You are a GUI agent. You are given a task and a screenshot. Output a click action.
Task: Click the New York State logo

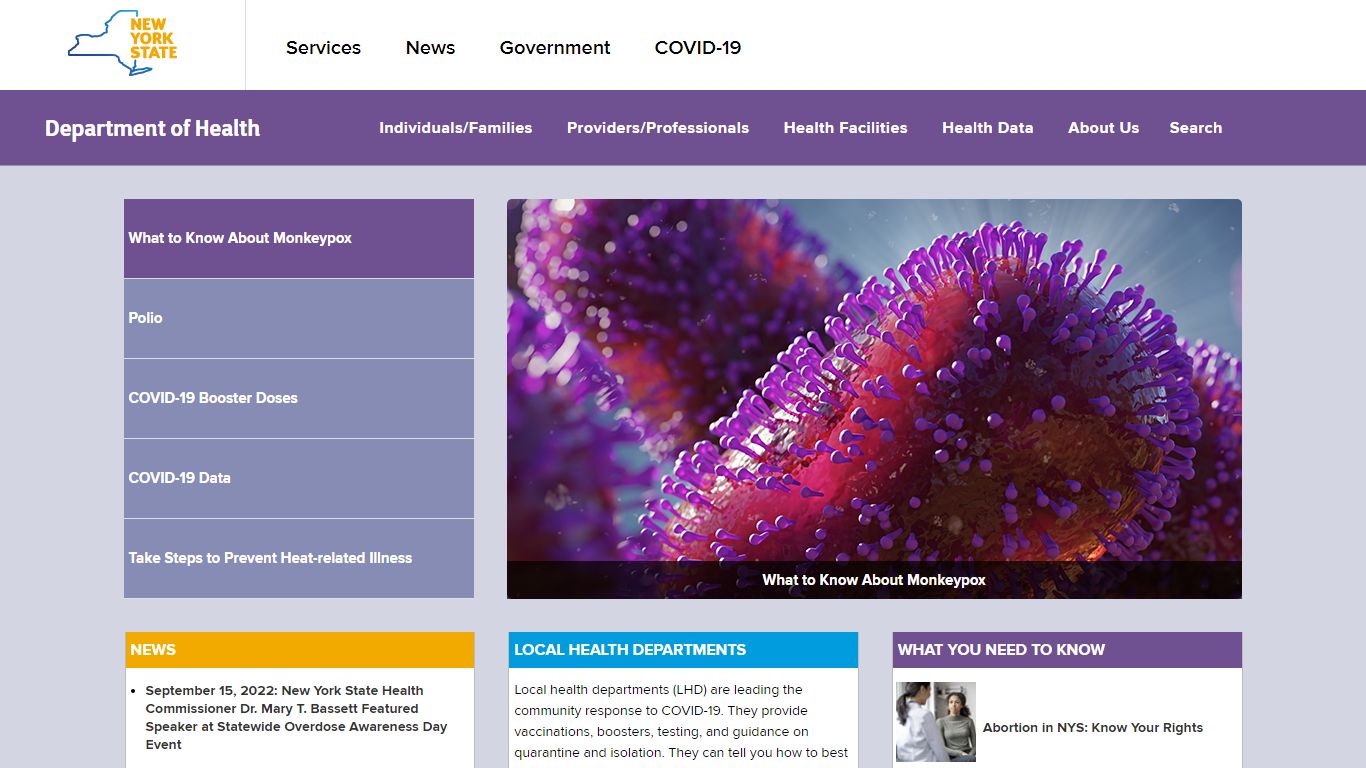pyautogui.click(x=122, y=43)
